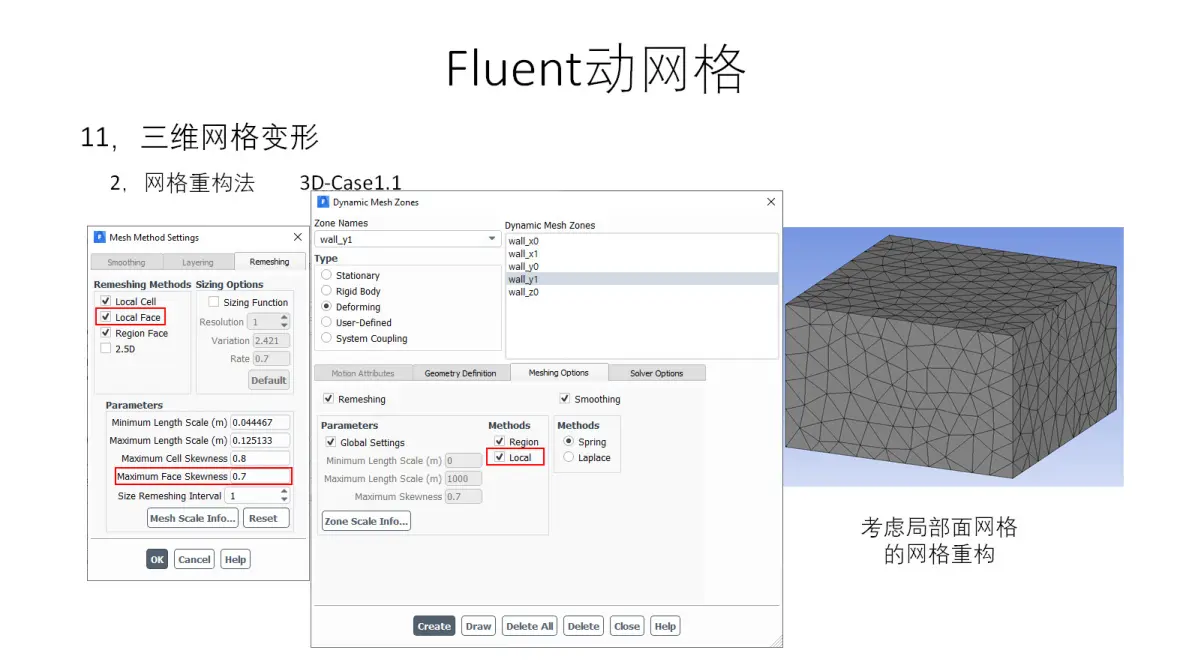Screen dimensions: 1192x668
Task: Click Close in Dynamic Mesh Zones
Action: [x=626, y=626]
